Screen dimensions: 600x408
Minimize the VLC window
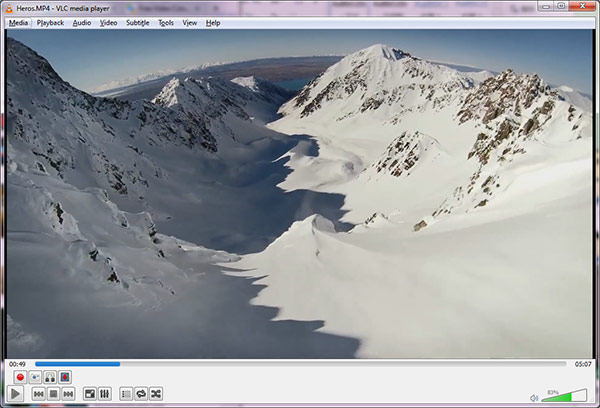pyautogui.click(x=546, y=6)
